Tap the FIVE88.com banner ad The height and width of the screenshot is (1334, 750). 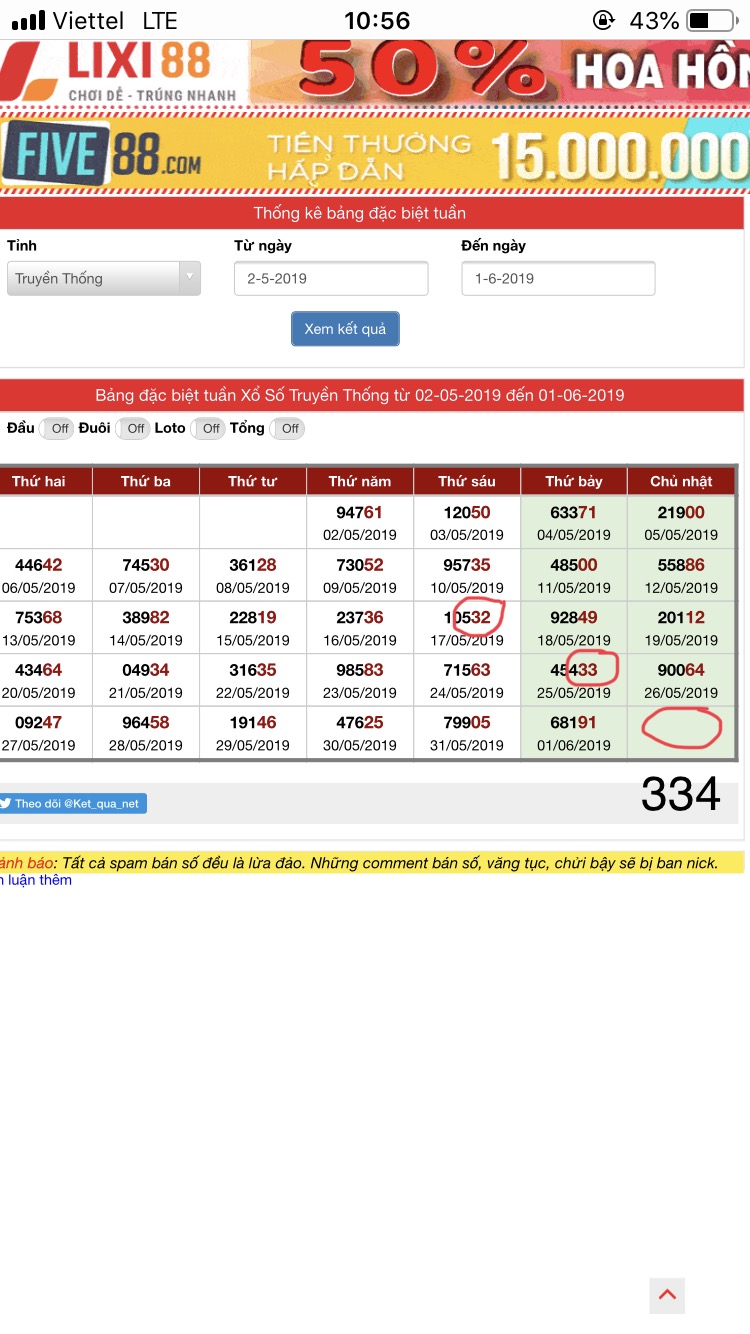click(x=375, y=154)
